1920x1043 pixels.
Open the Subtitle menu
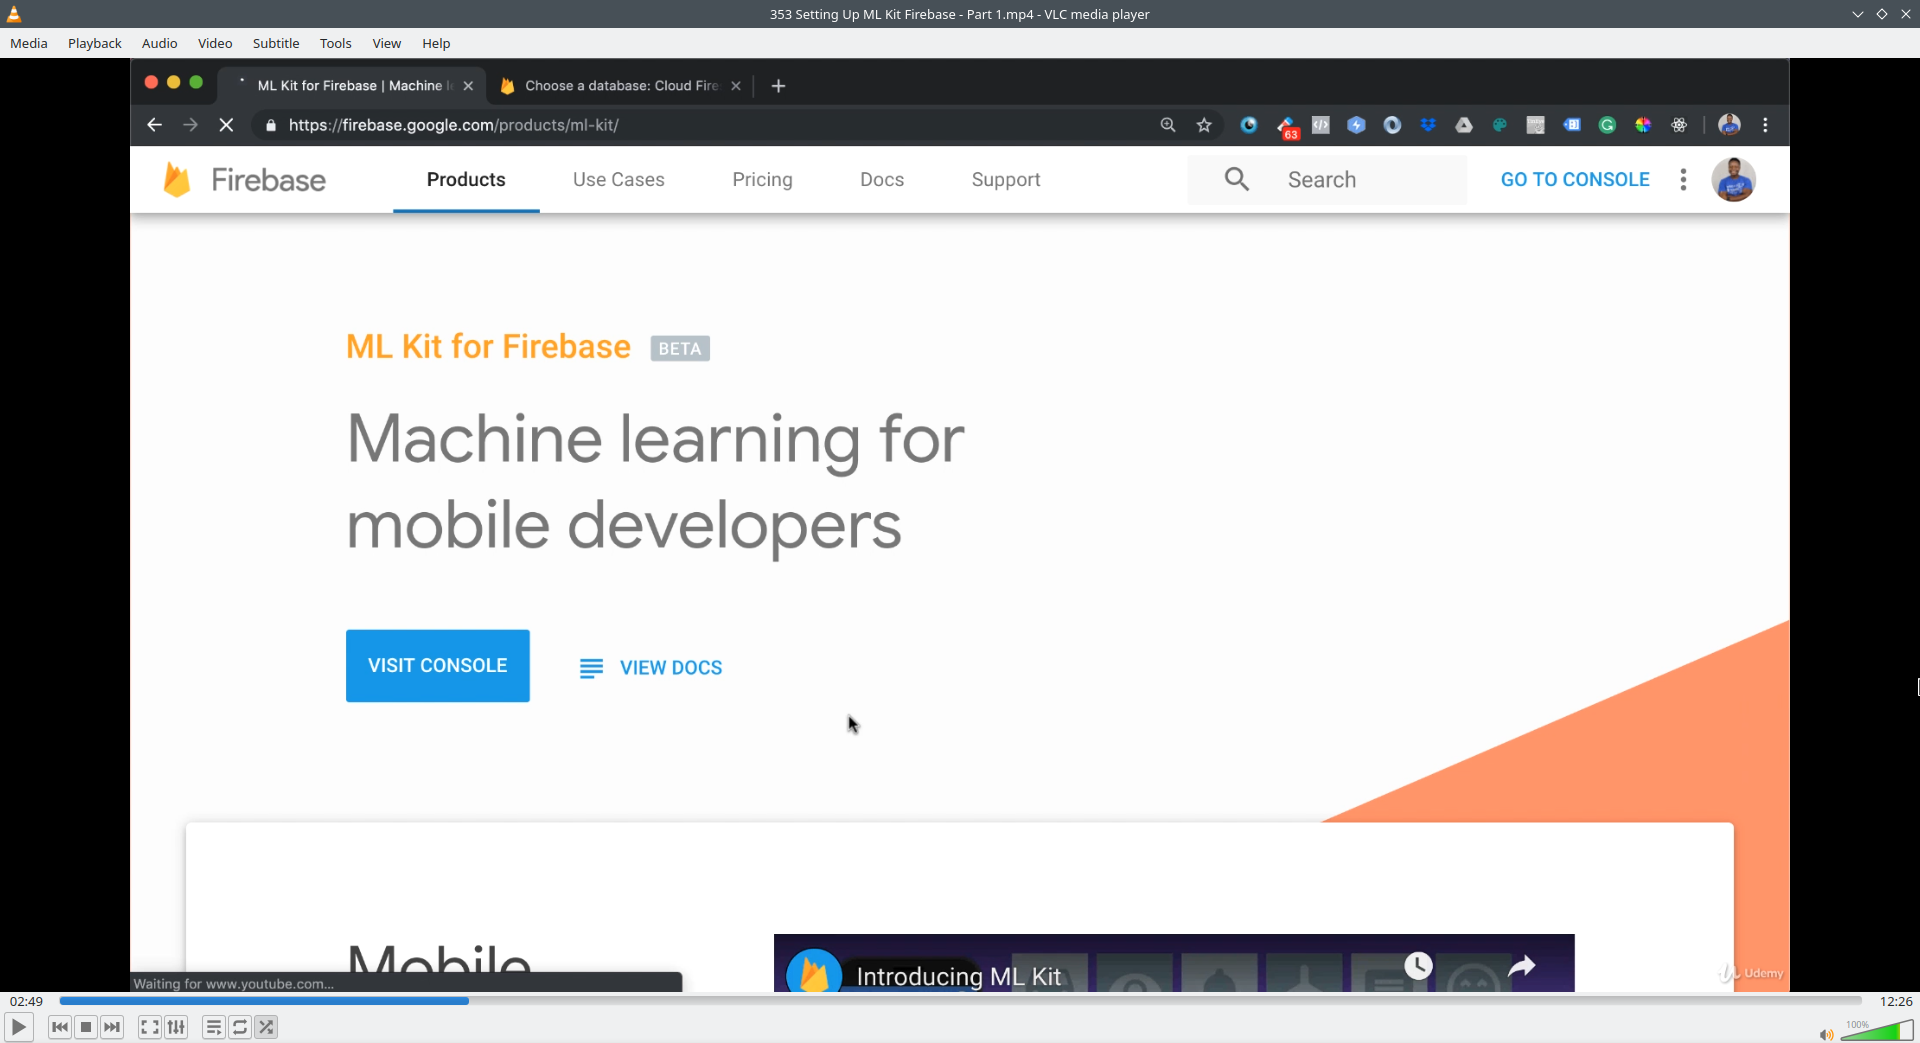276,43
